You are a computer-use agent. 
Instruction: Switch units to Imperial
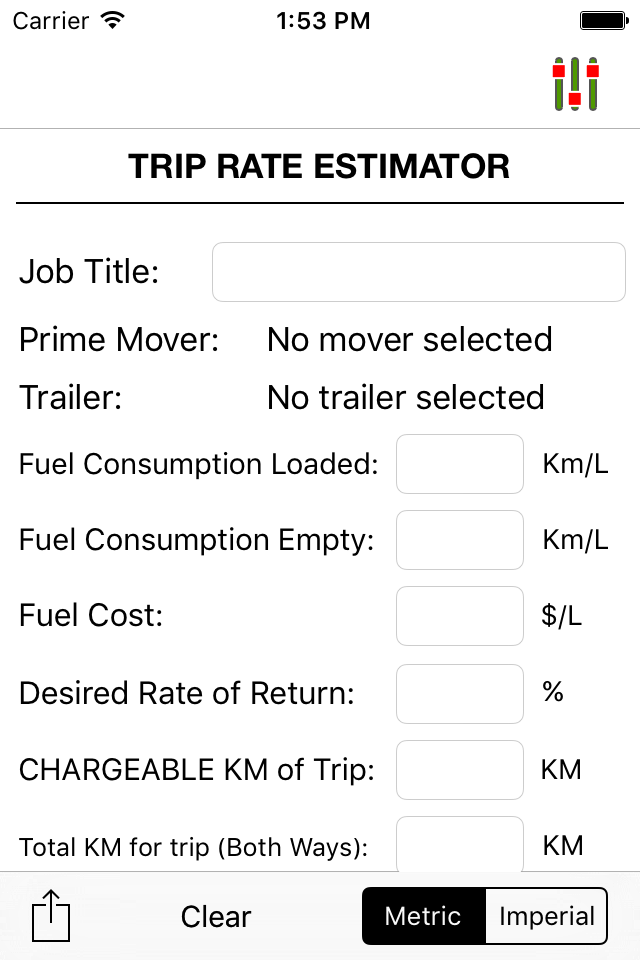coord(546,916)
